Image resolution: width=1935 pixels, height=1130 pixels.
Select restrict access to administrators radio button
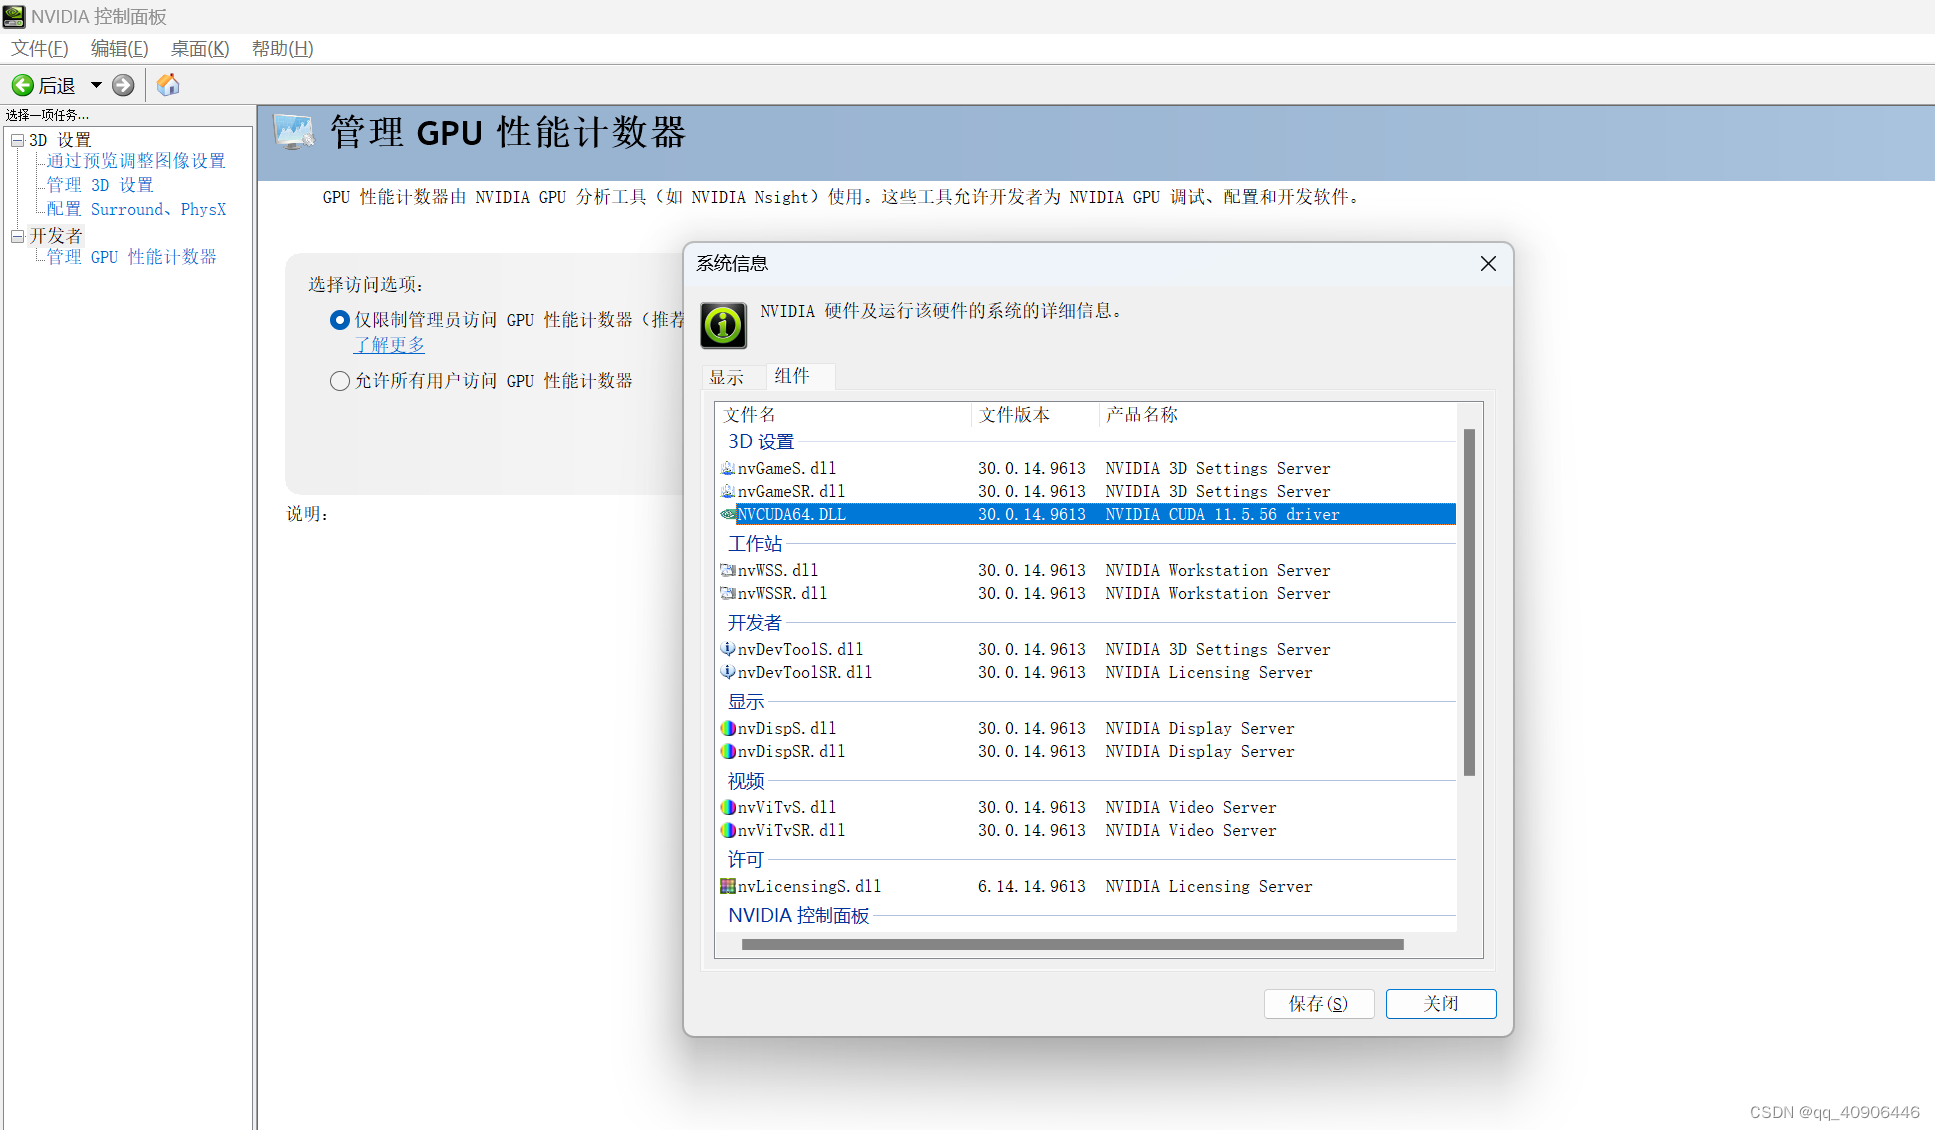click(340, 320)
